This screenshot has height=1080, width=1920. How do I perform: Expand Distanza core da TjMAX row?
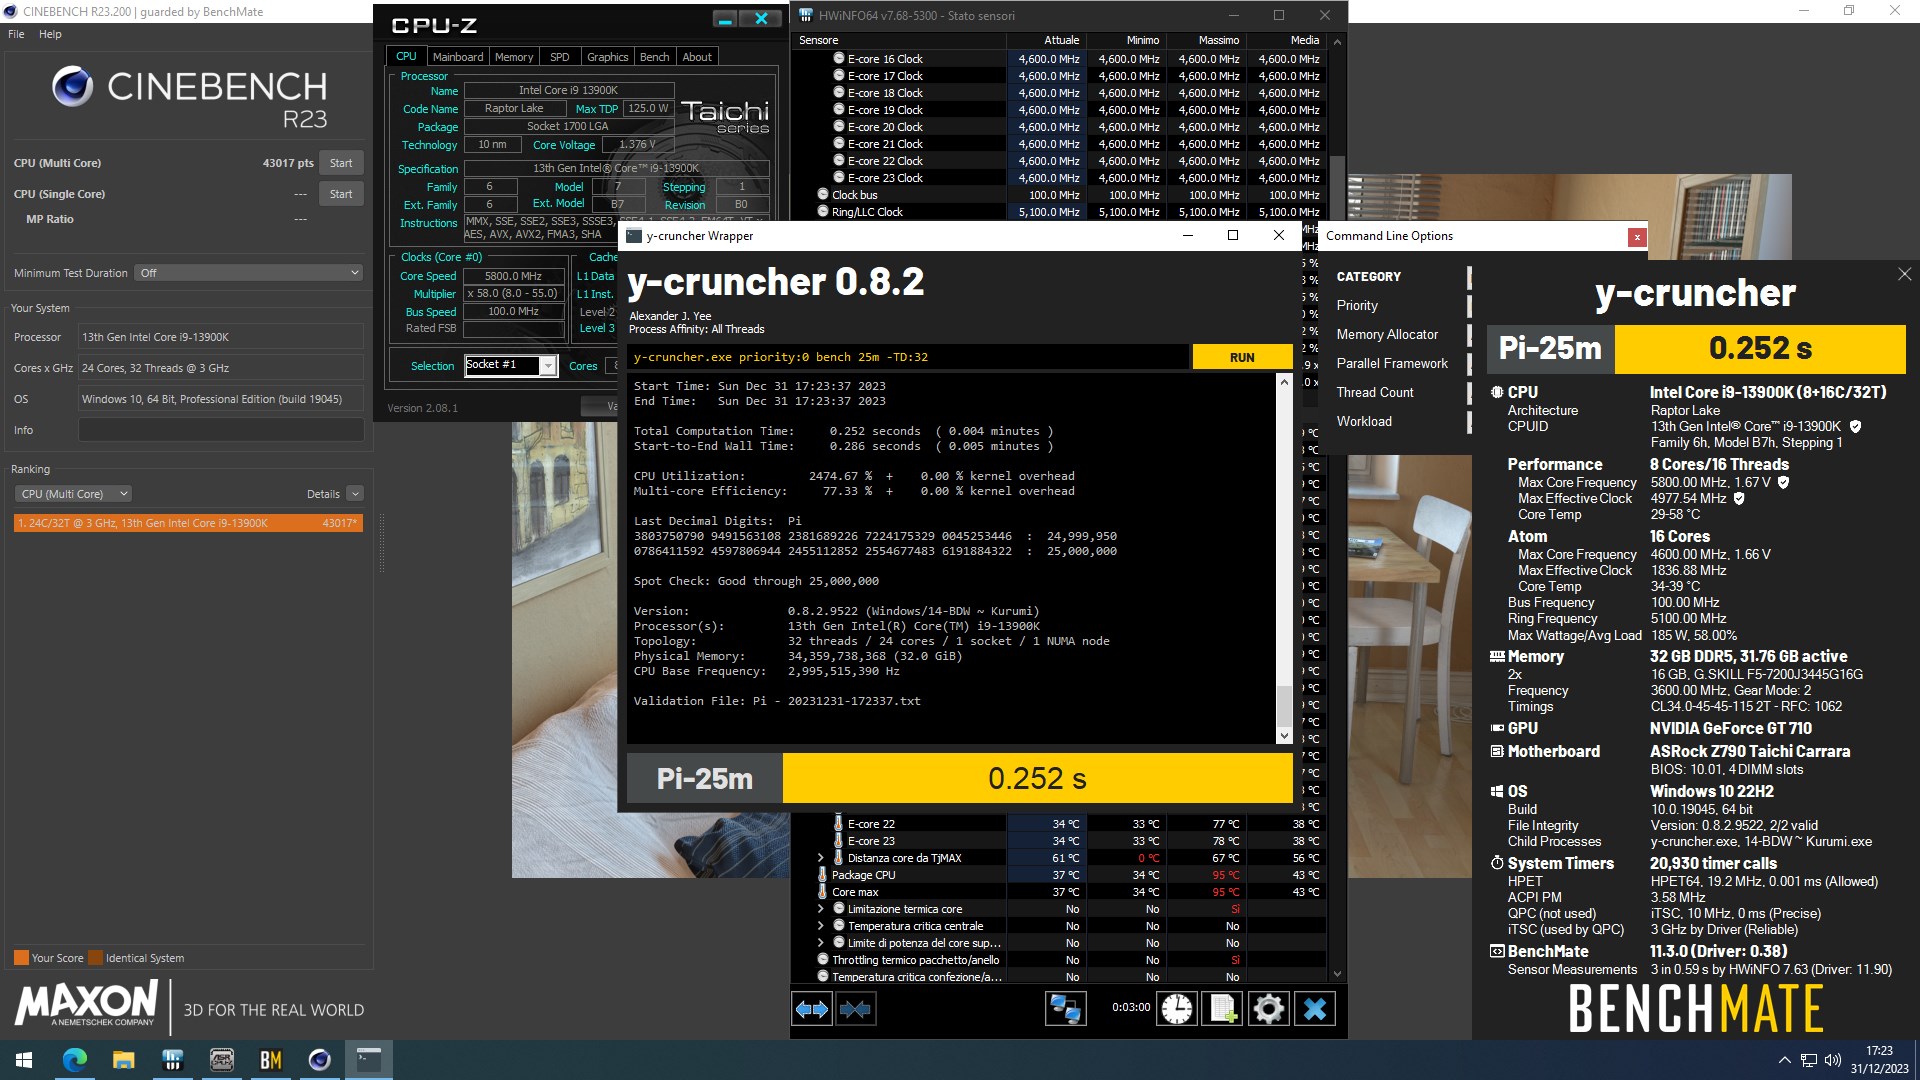pos(821,858)
